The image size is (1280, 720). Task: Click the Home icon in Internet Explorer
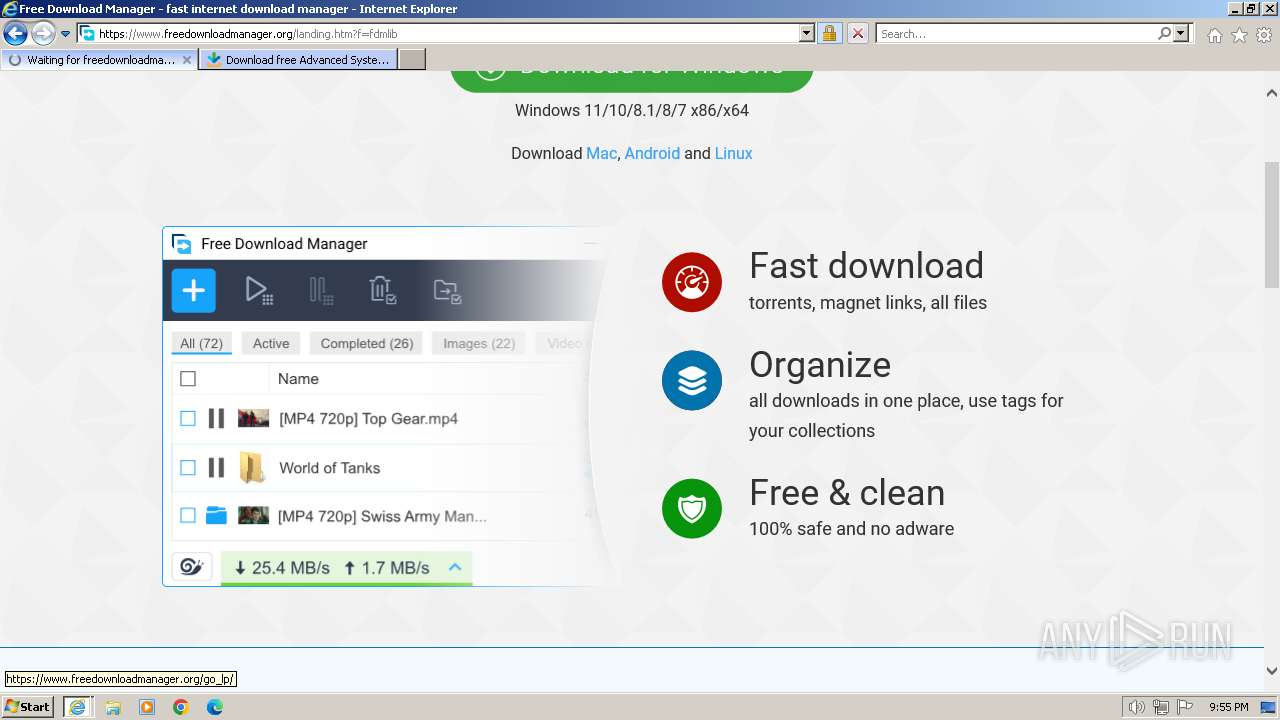[1214, 35]
